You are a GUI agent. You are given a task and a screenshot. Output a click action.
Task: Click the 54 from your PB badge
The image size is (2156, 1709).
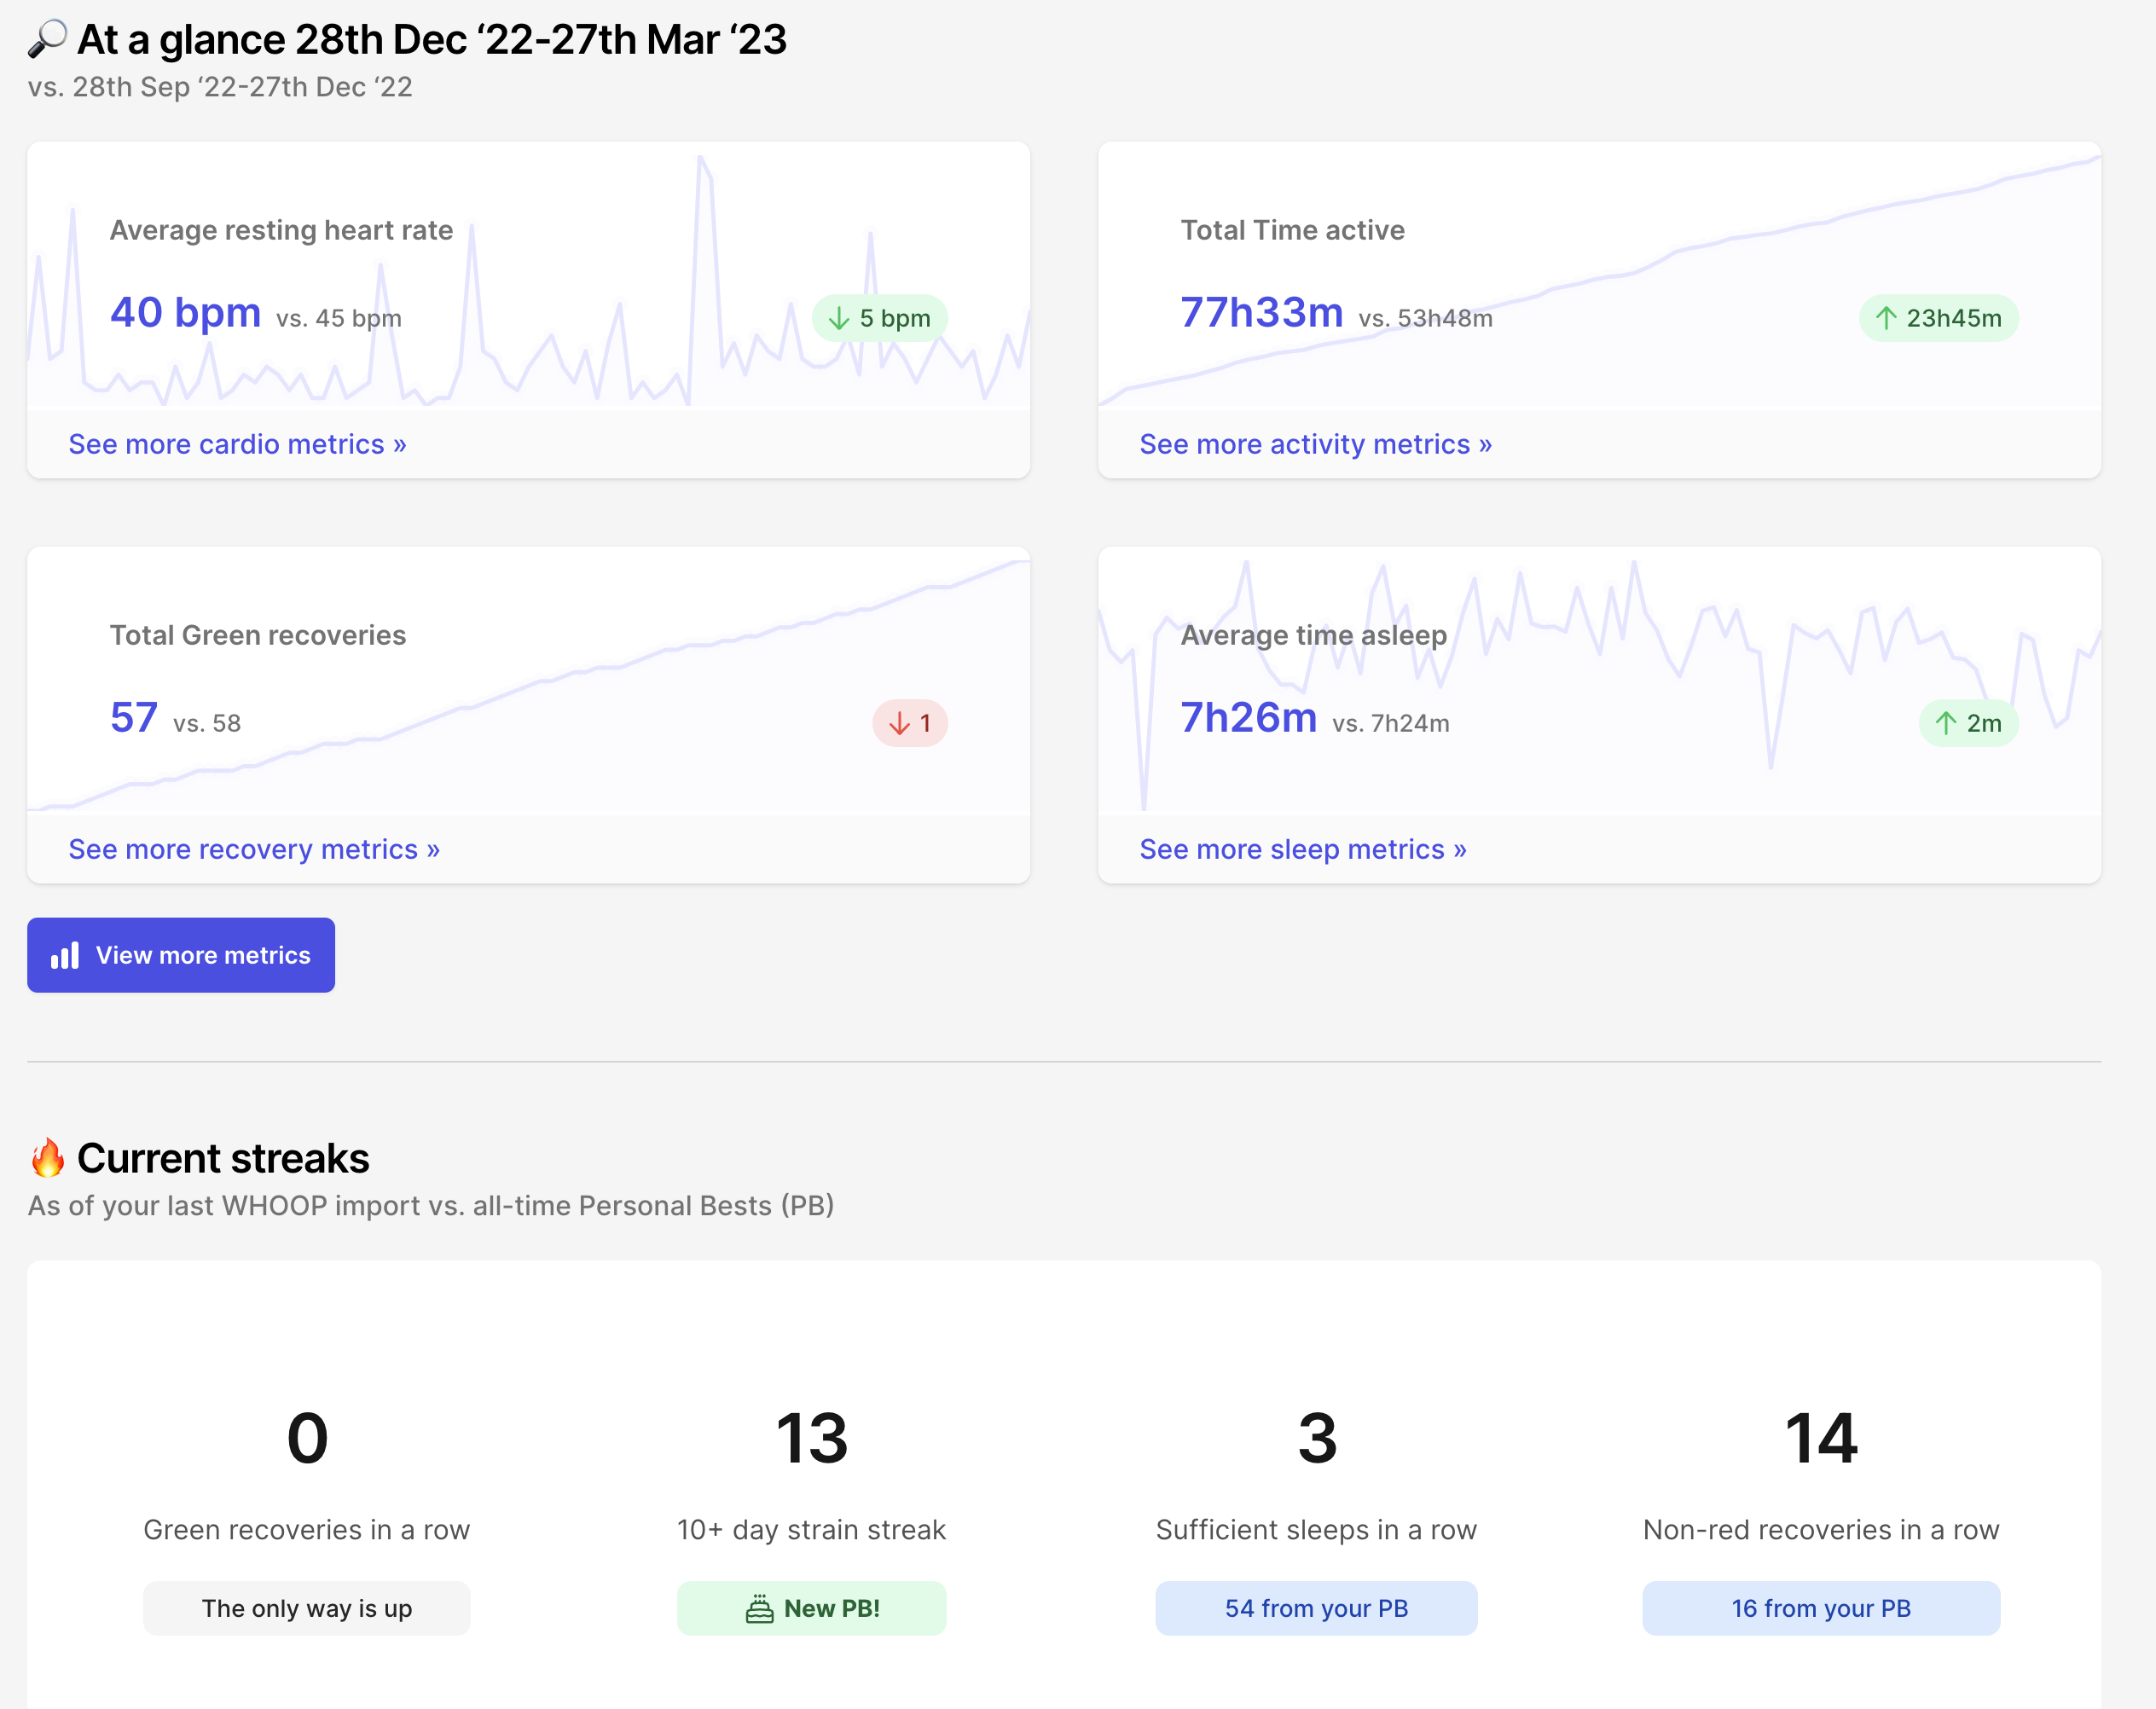1316,1608
